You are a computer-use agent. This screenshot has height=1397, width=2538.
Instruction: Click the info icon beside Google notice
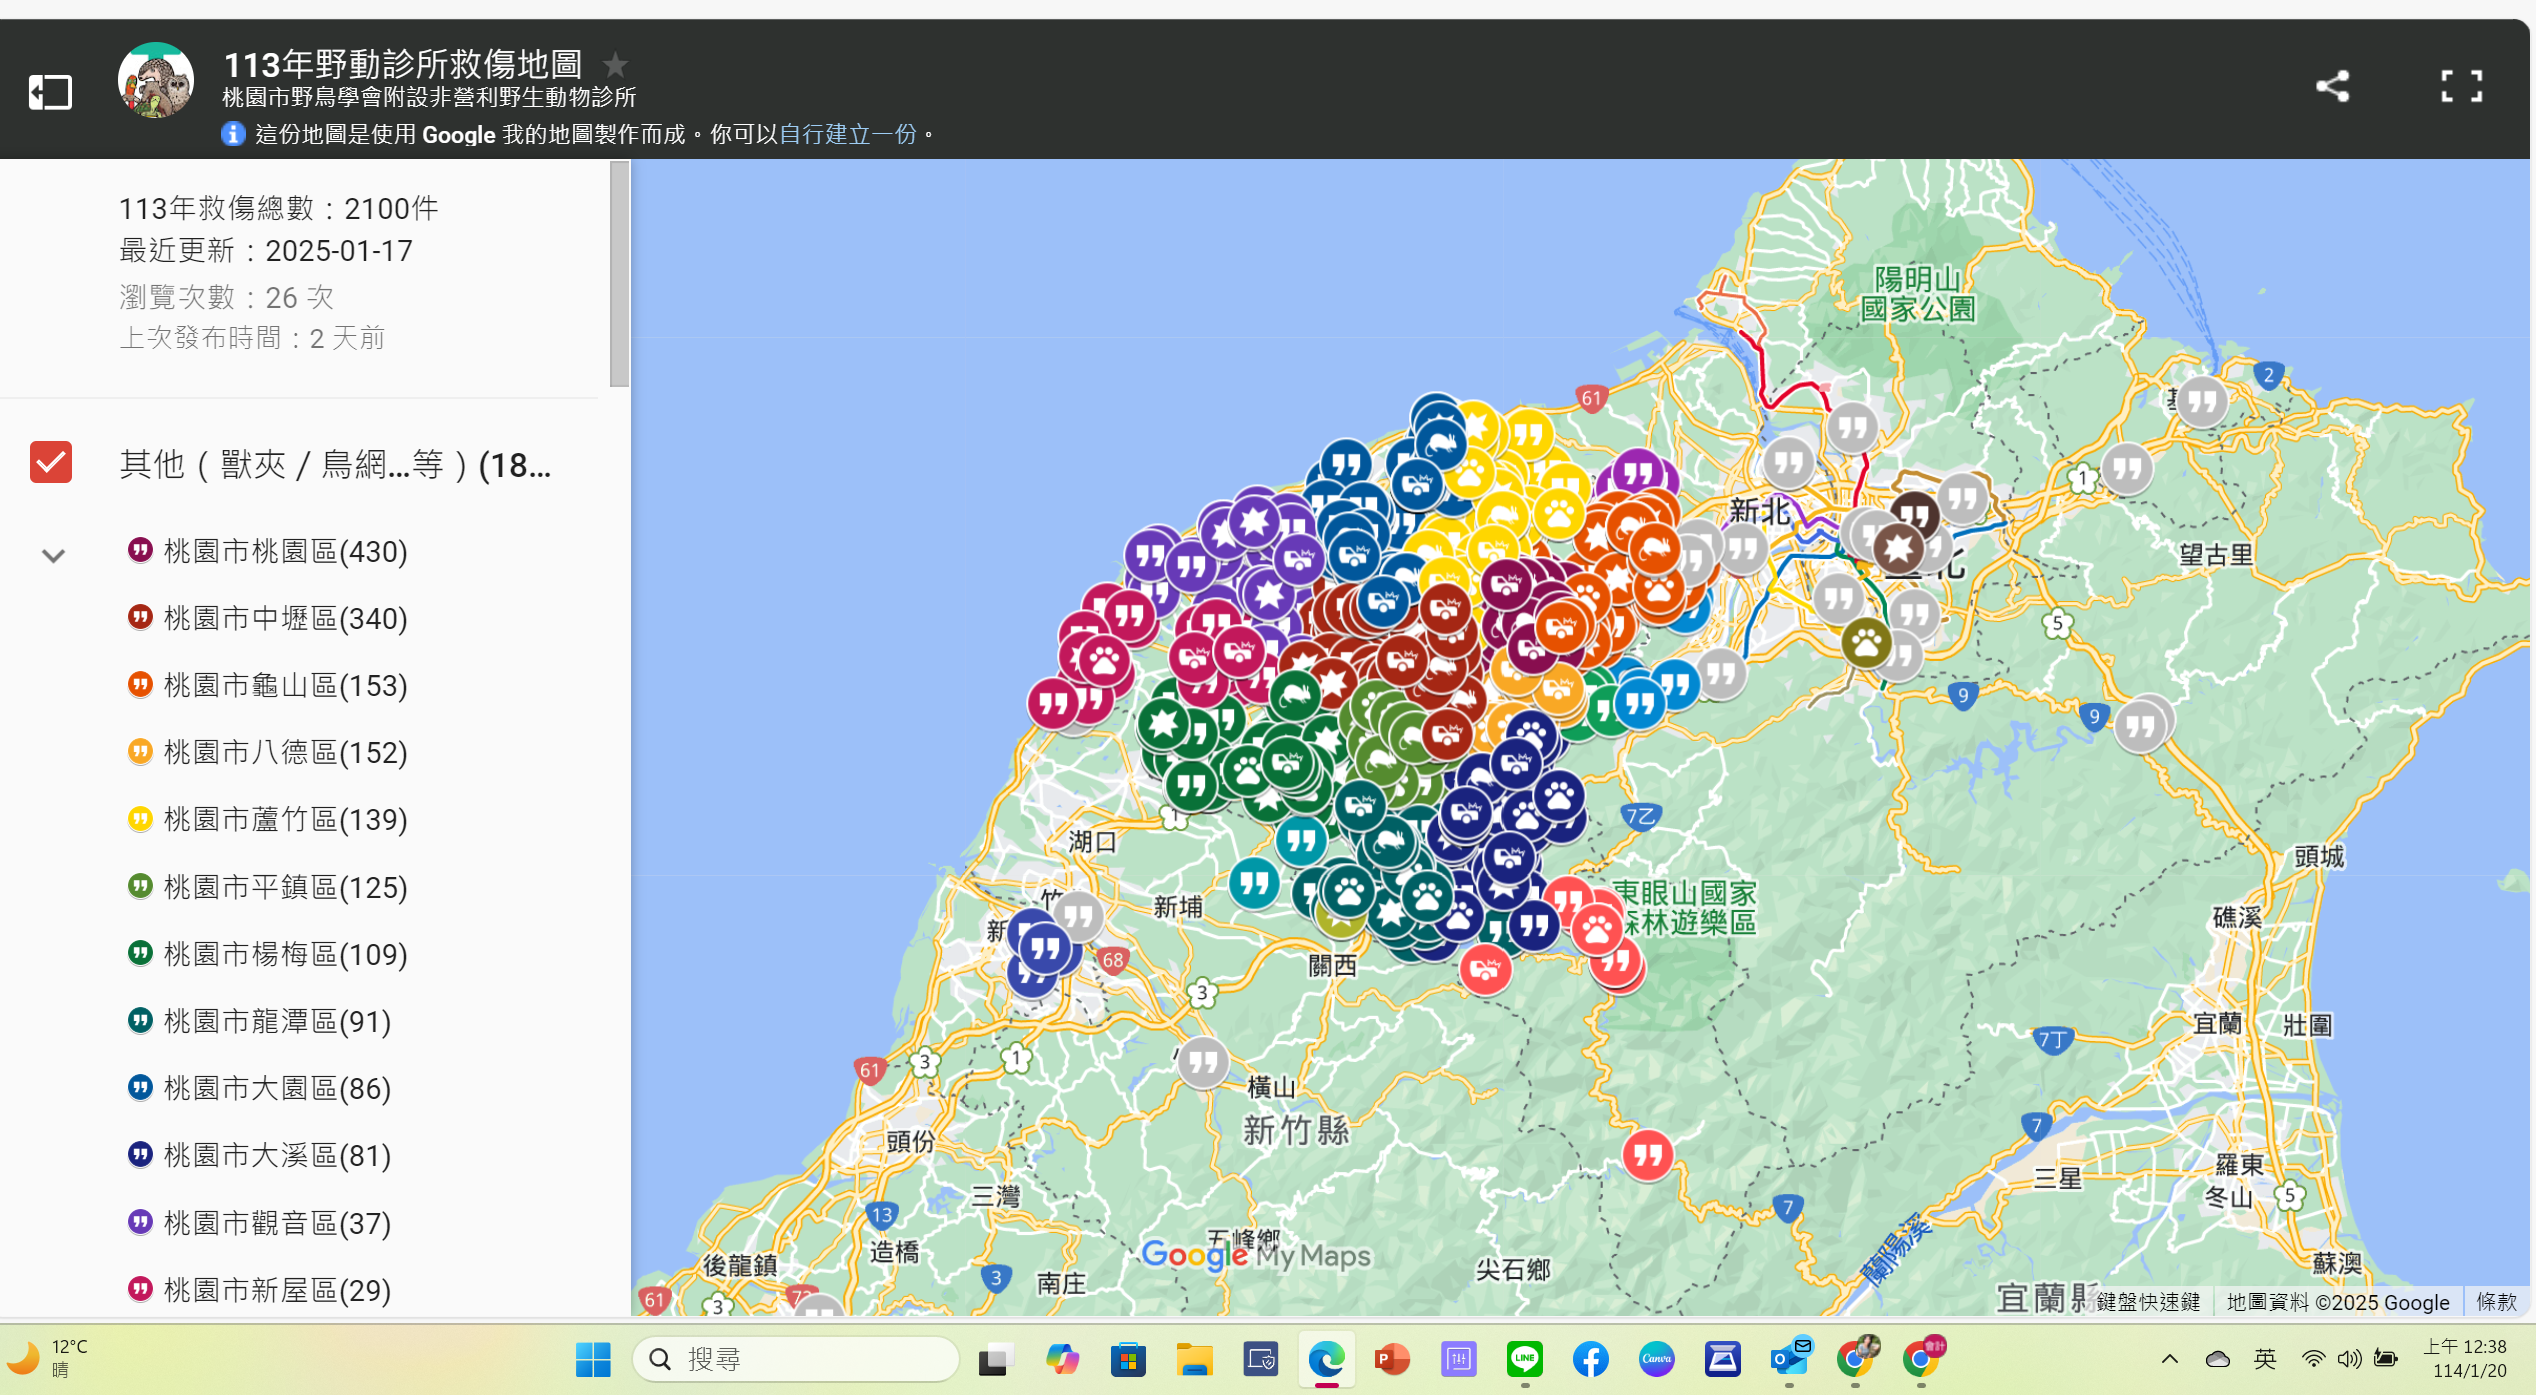(x=233, y=134)
